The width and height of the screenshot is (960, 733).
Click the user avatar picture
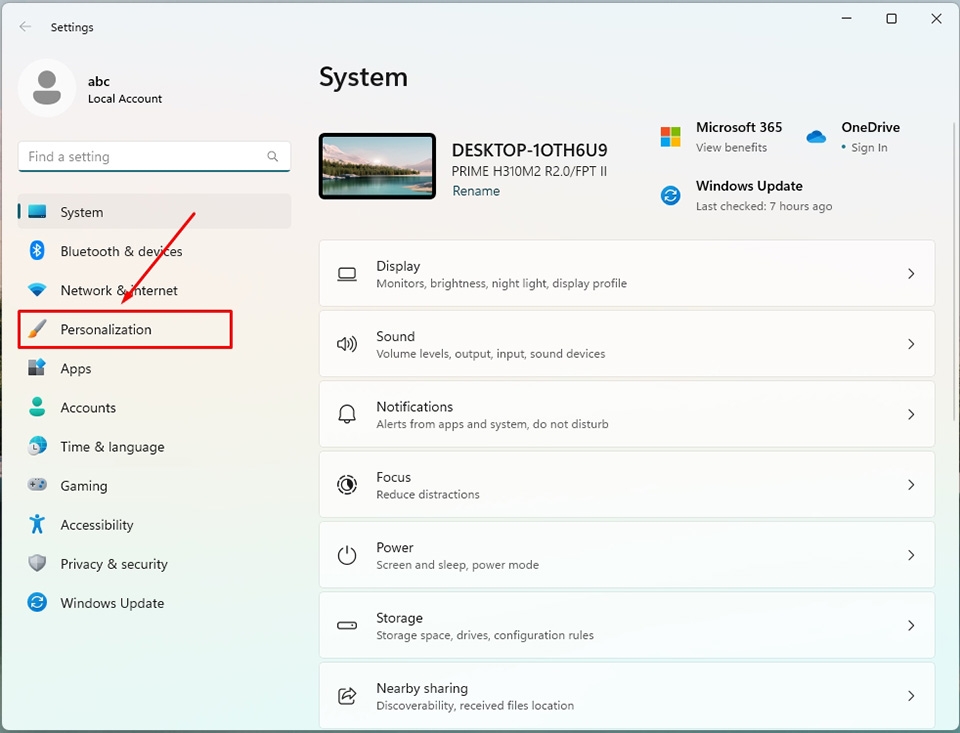coord(47,88)
